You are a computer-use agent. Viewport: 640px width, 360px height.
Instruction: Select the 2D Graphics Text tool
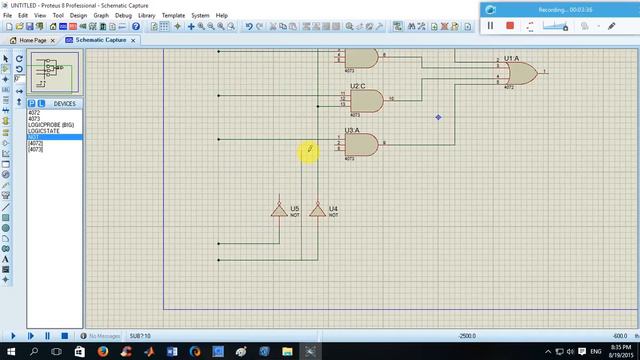[6, 259]
